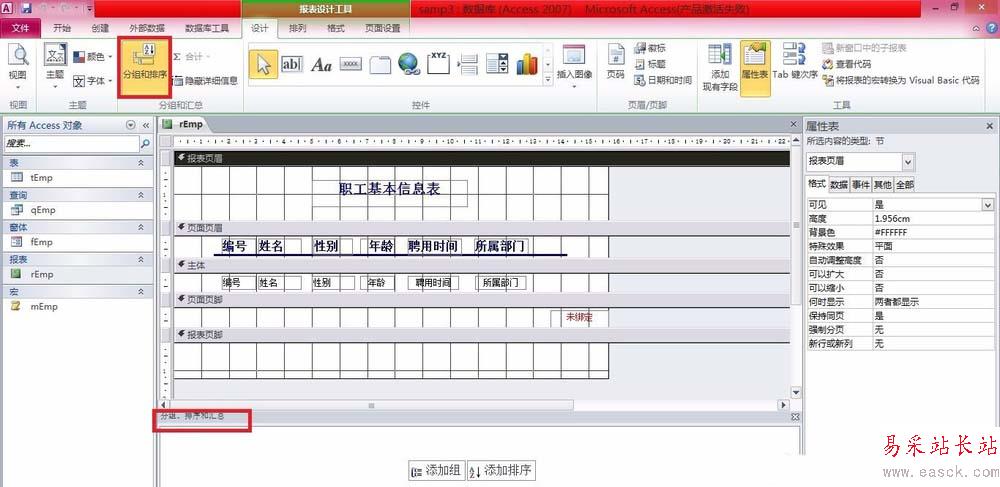Select the Tab control icon

click(x=379, y=64)
